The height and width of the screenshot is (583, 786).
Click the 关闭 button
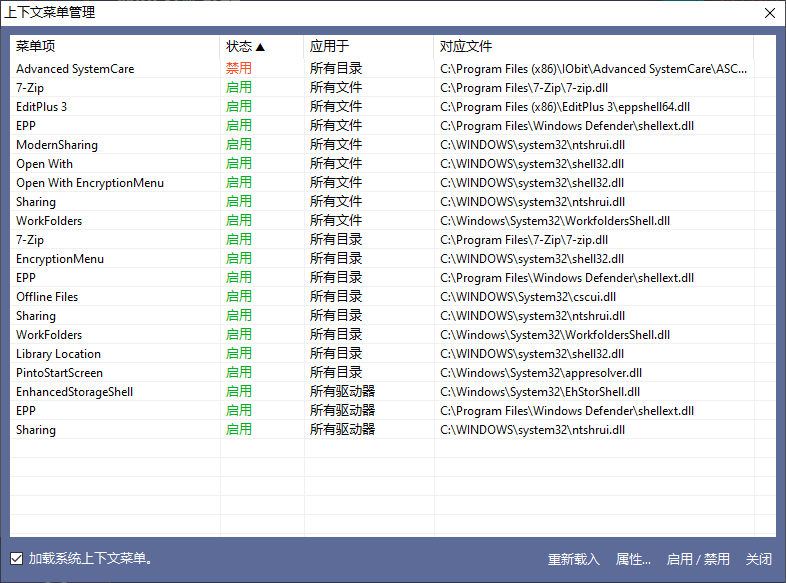tap(758, 559)
